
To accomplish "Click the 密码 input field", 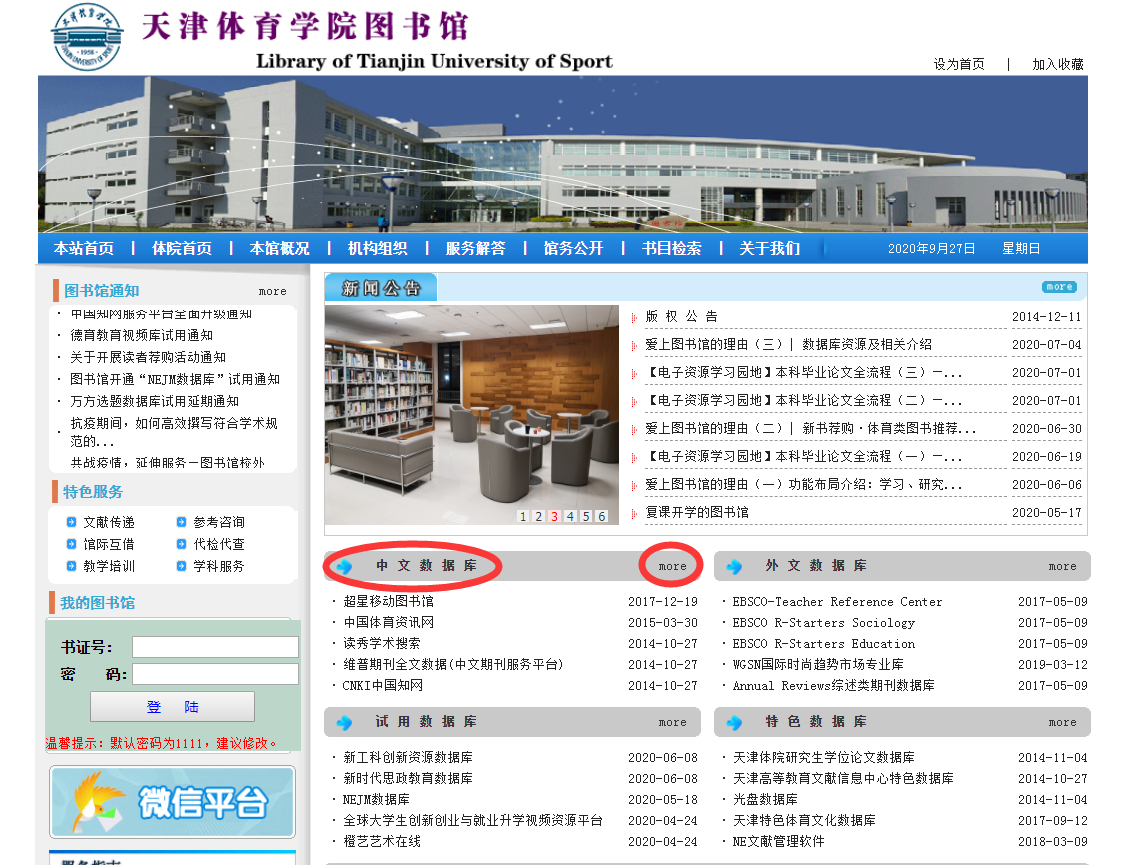I will coord(215,674).
